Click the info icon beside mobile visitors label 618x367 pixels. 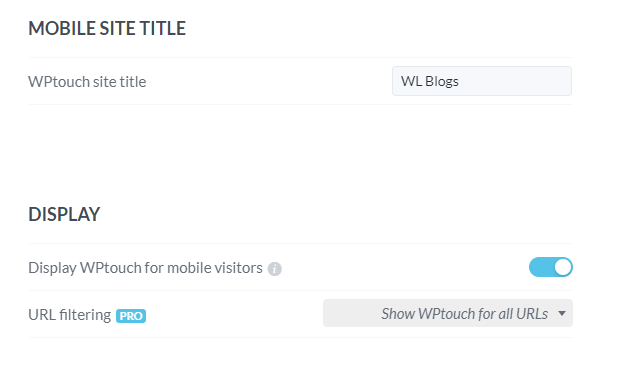click(x=275, y=269)
